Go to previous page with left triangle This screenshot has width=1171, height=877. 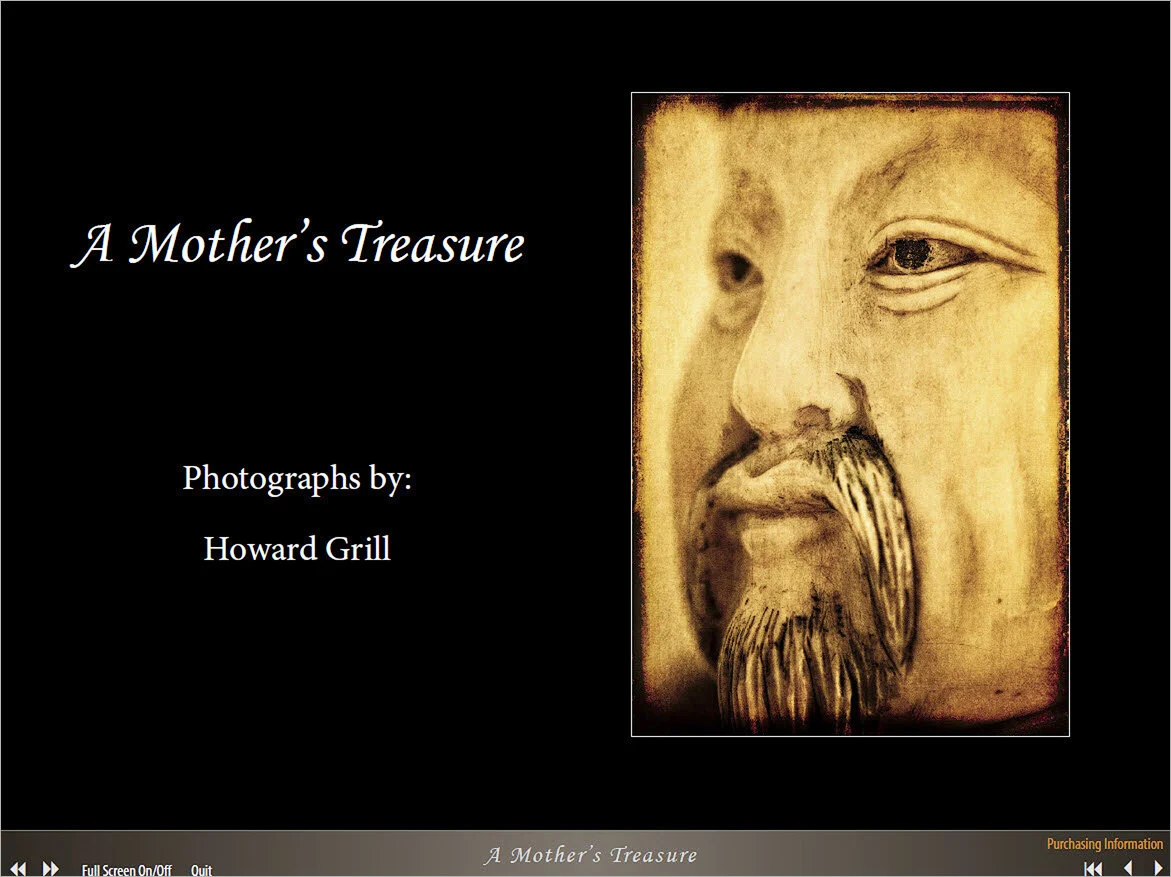(1128, 869)
